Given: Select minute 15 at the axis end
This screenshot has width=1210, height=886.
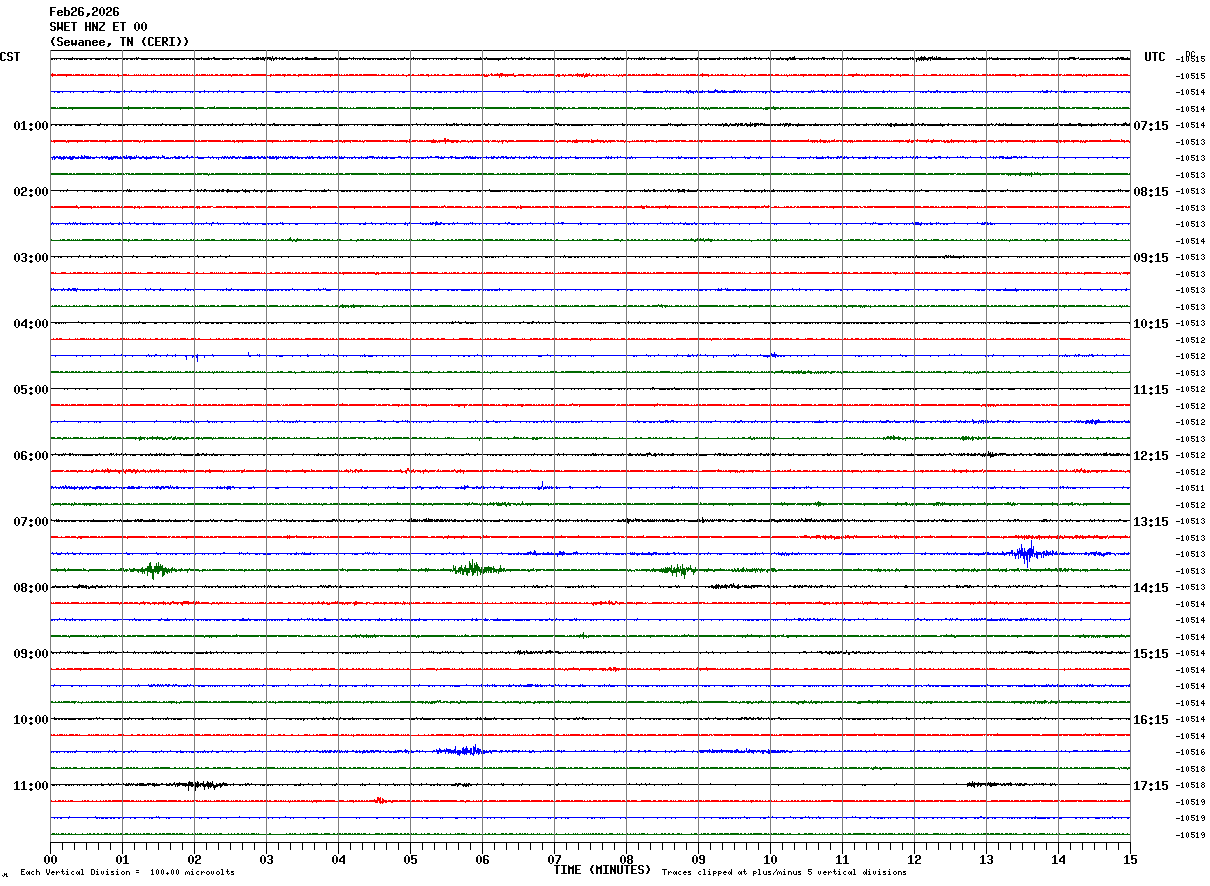Looking at the screenshot, I should click(x=1129, y=859).
